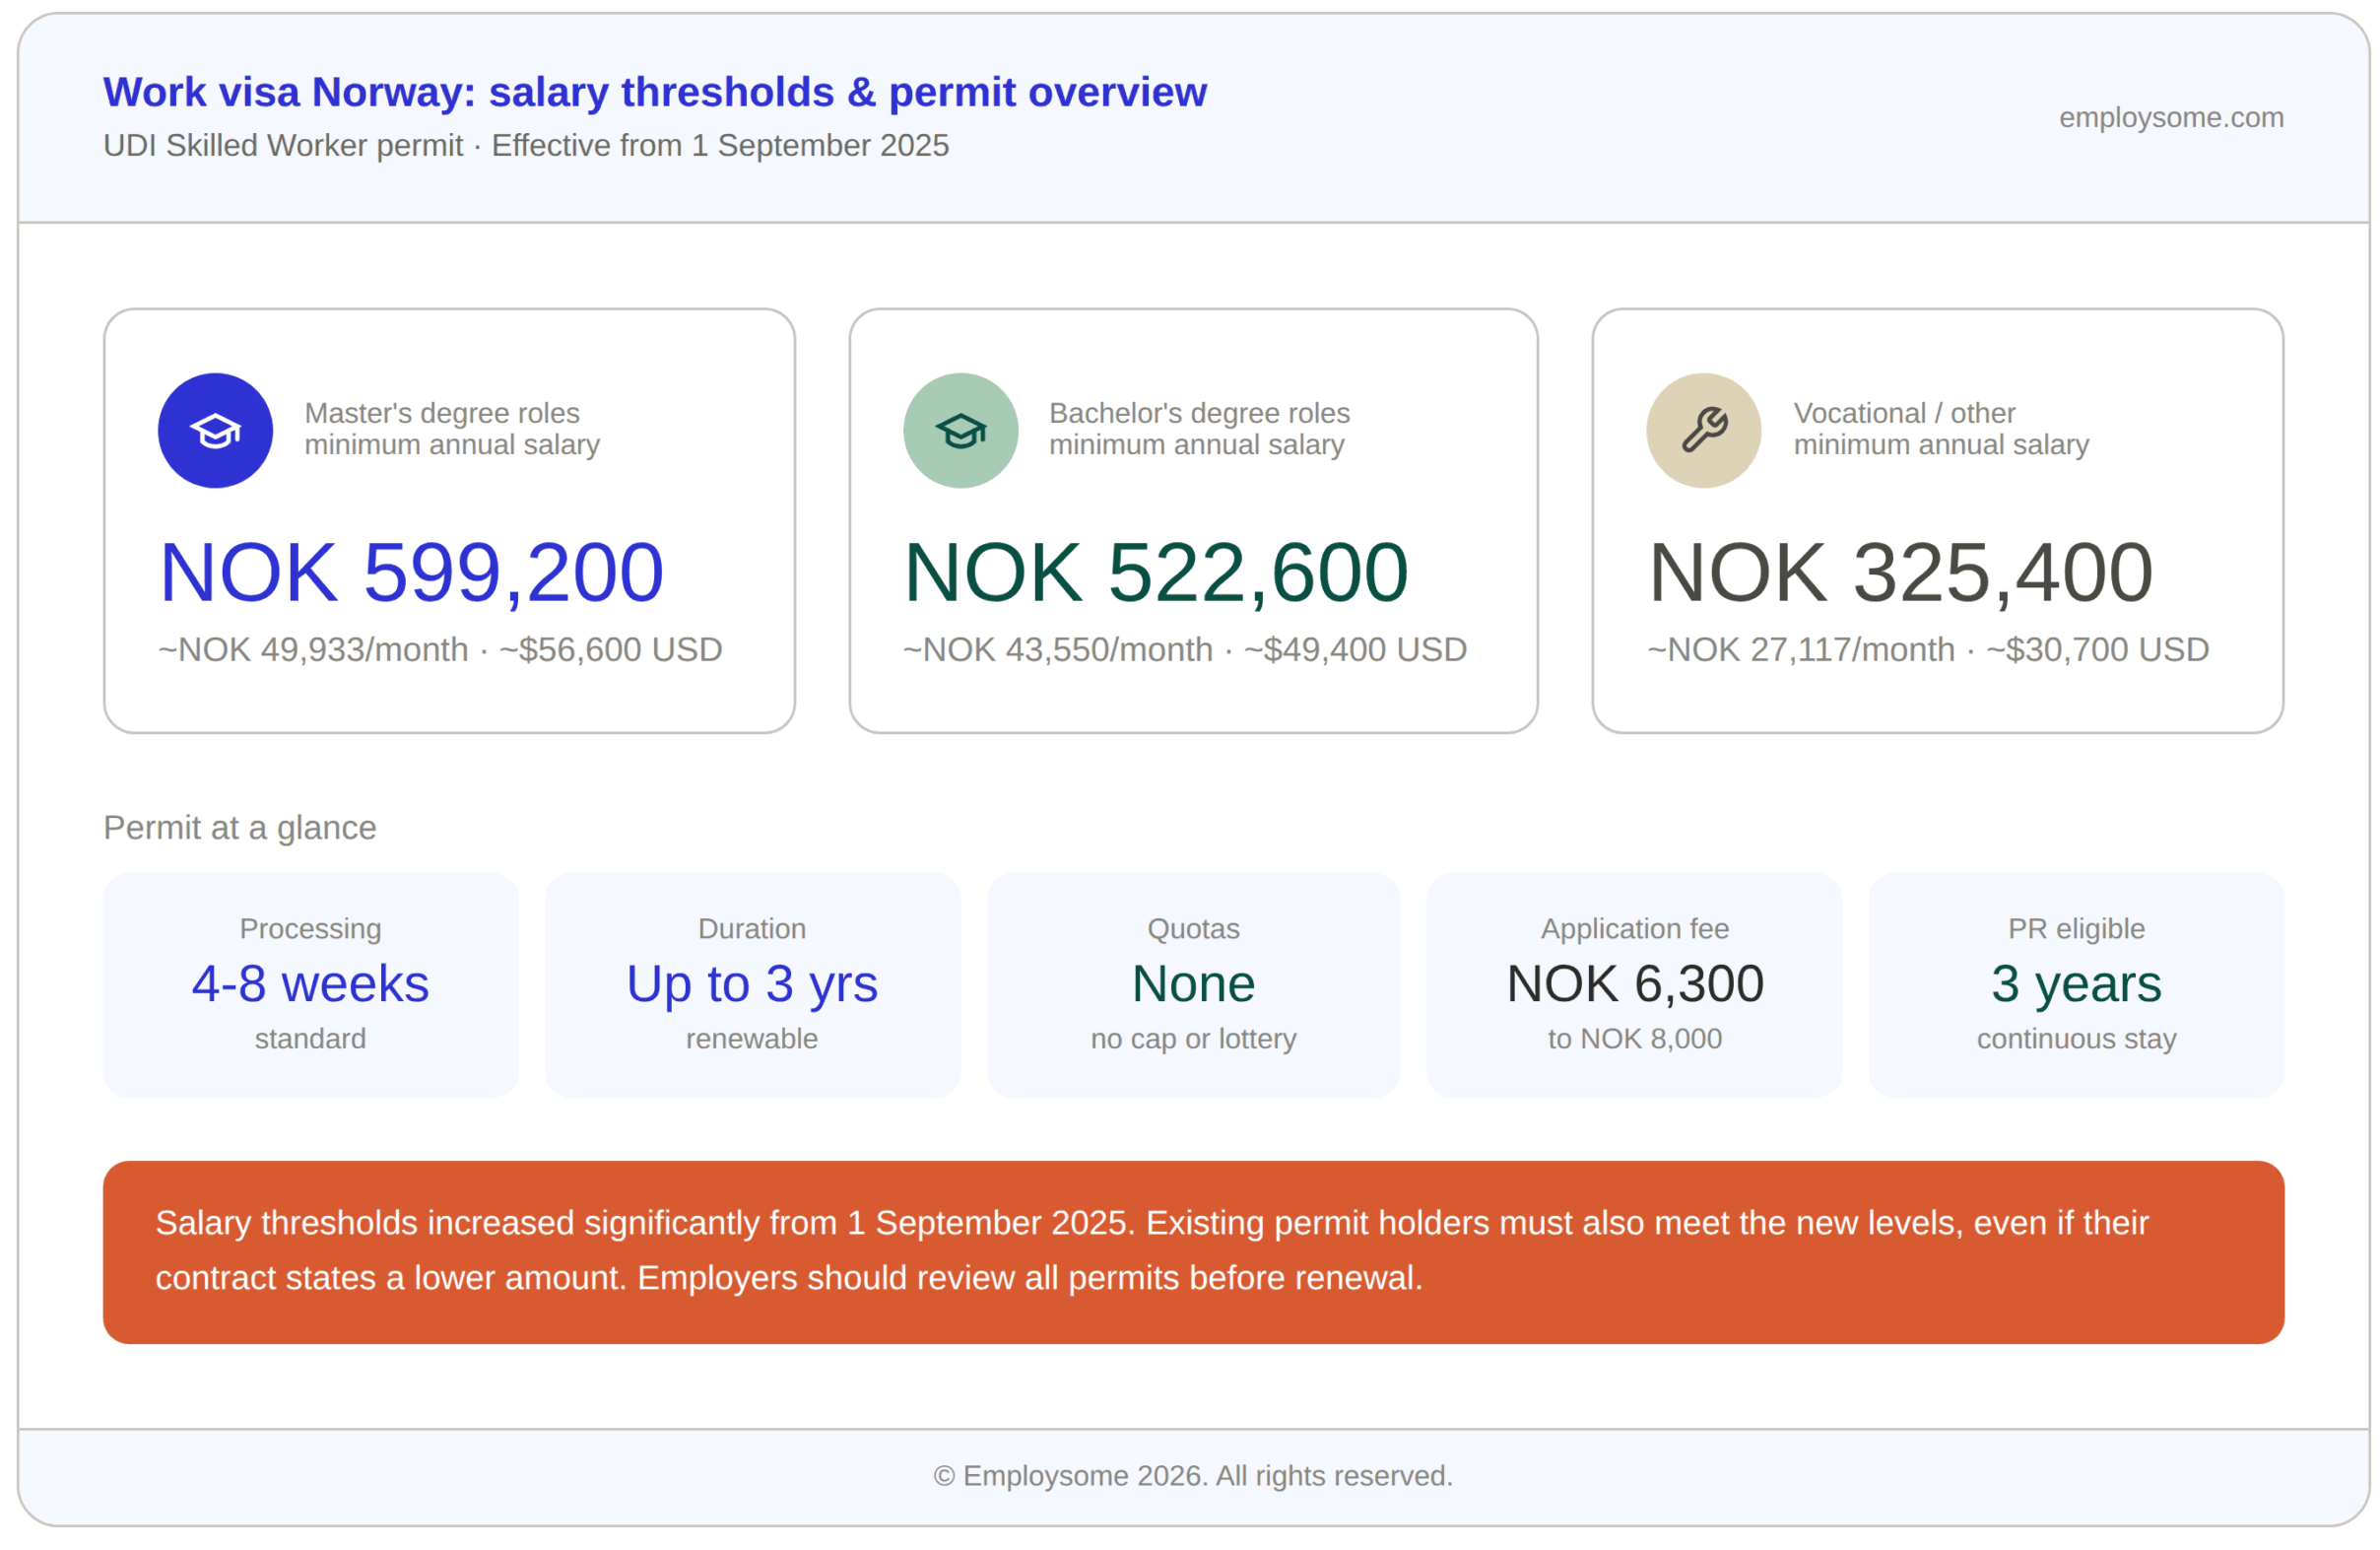The width and height of the screenshot is (2380, 1550).
Task: Click the Quotas None panel
Action: 1192,985
